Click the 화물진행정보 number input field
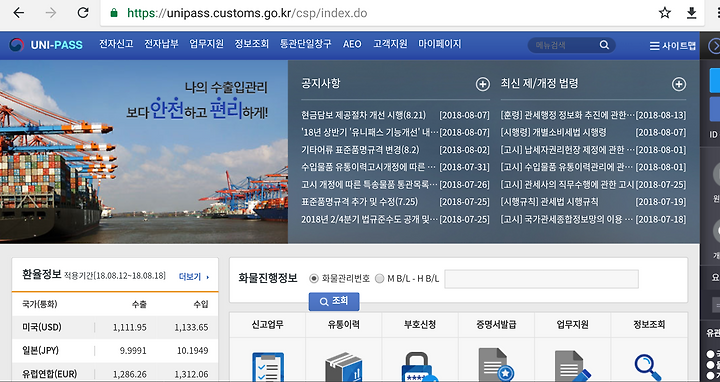Image resolution: width=720 pixels, height=382 pixels. tap(541, 279)
